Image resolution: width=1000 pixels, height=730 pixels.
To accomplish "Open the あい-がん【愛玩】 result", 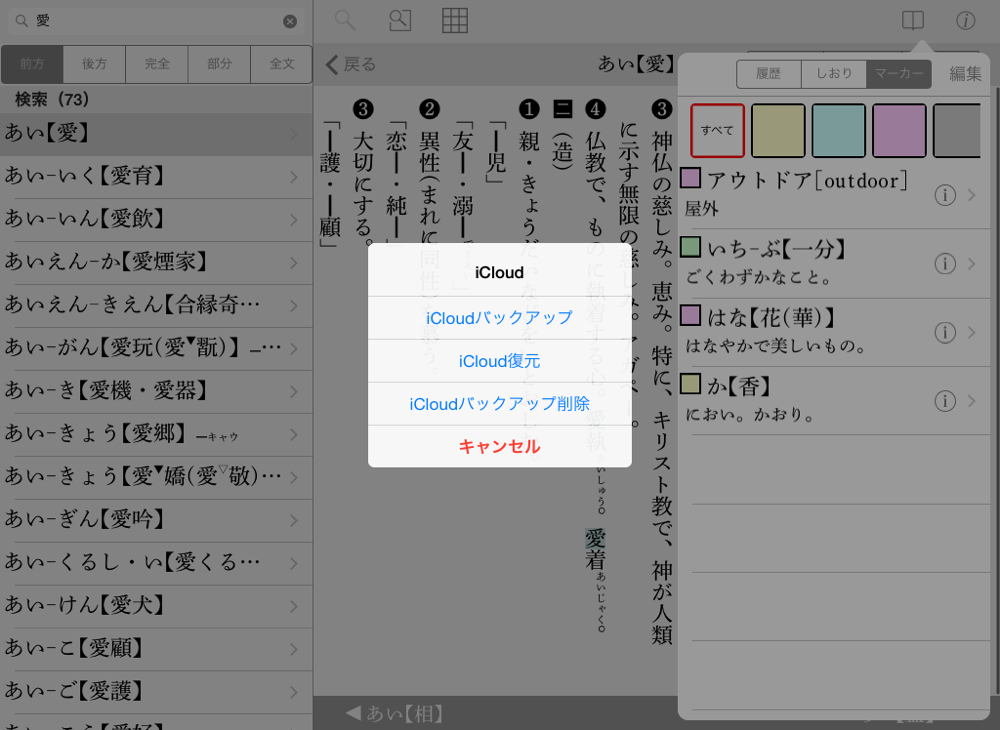I will tap(156, 348).
